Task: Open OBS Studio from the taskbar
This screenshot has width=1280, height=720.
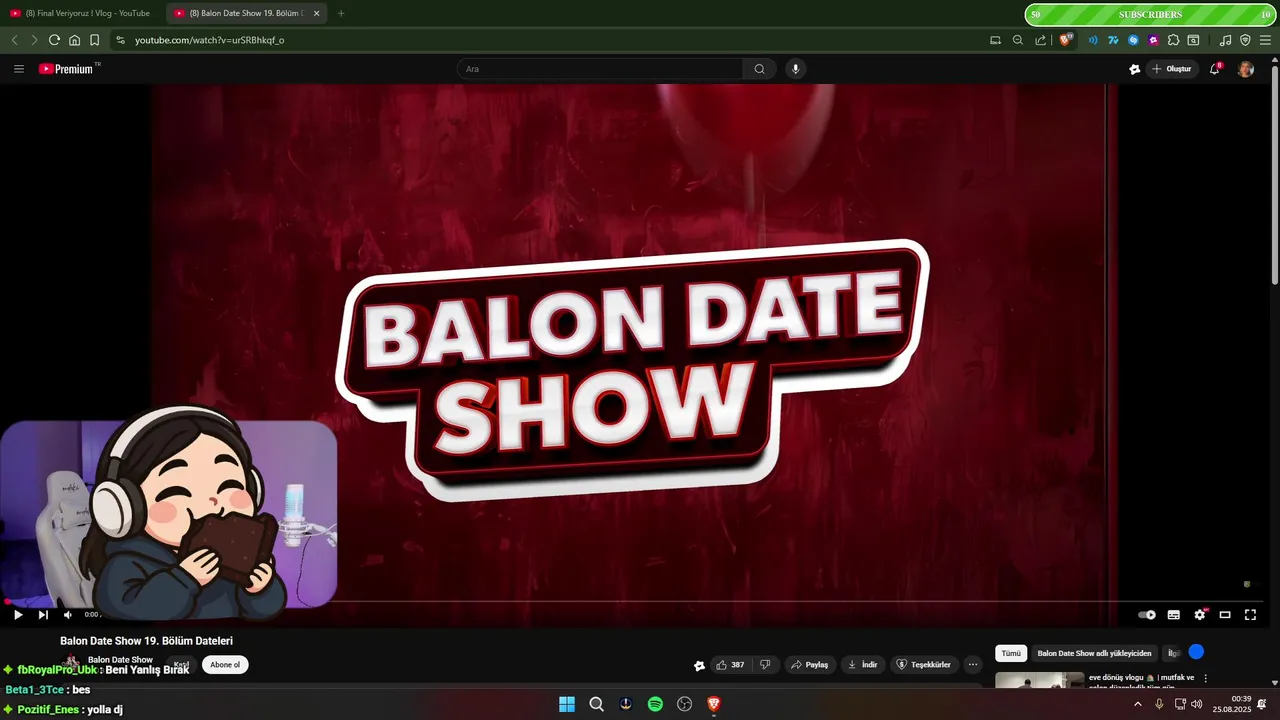Action: coord(685,704)
